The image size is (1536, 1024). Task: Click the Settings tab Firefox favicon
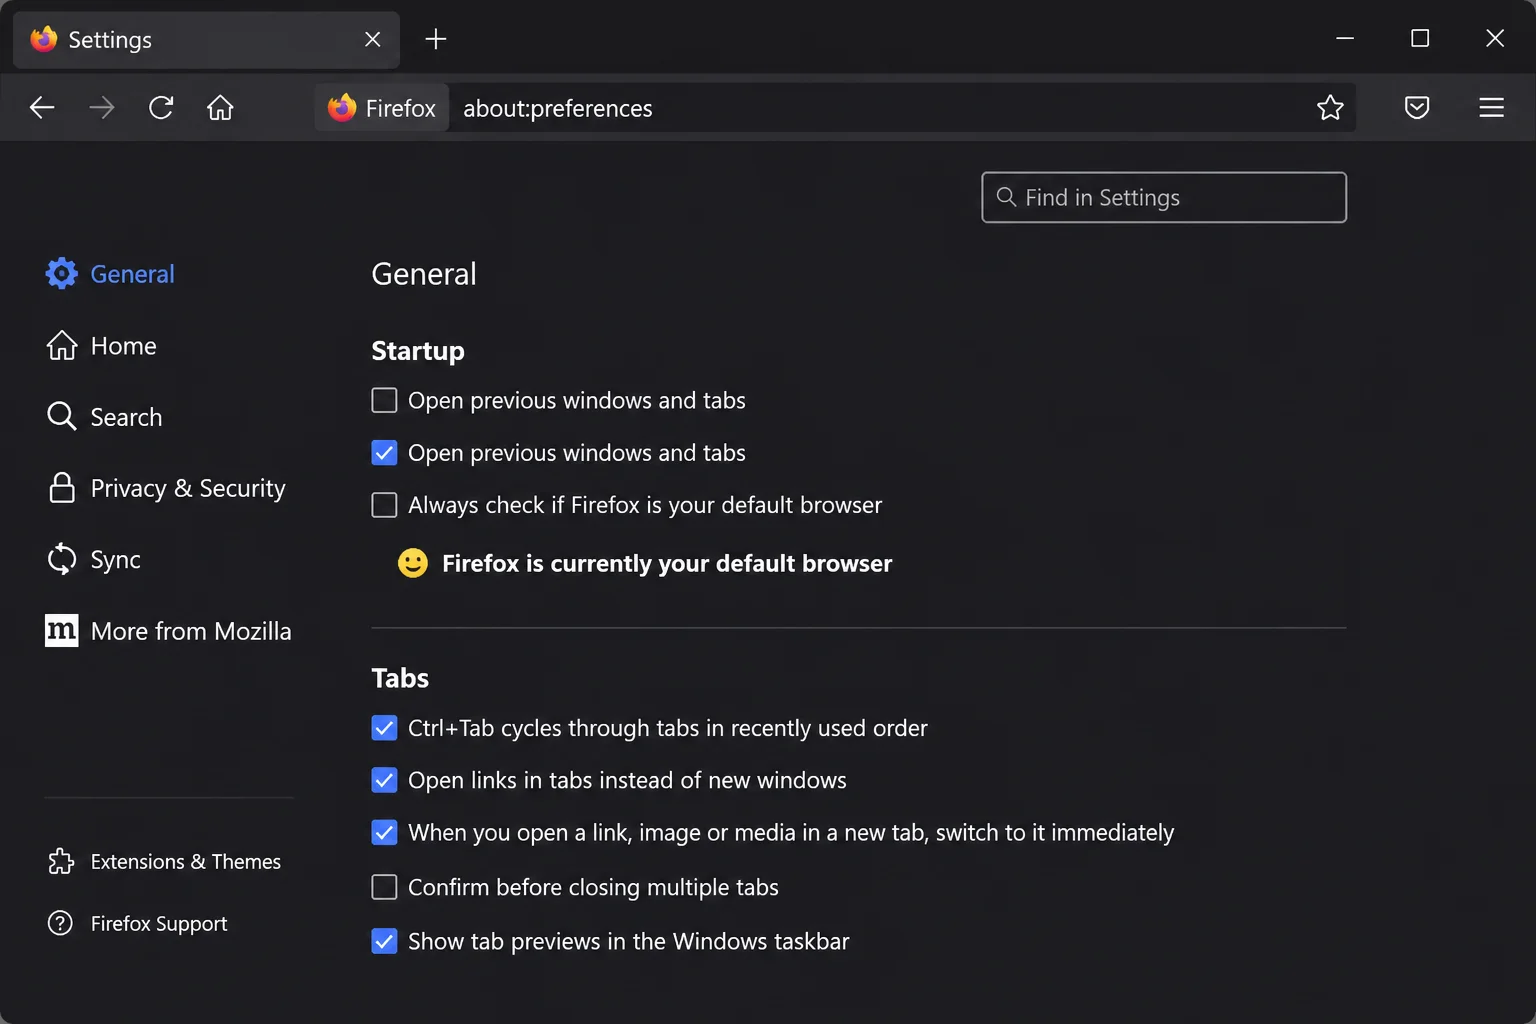(44, 39)
